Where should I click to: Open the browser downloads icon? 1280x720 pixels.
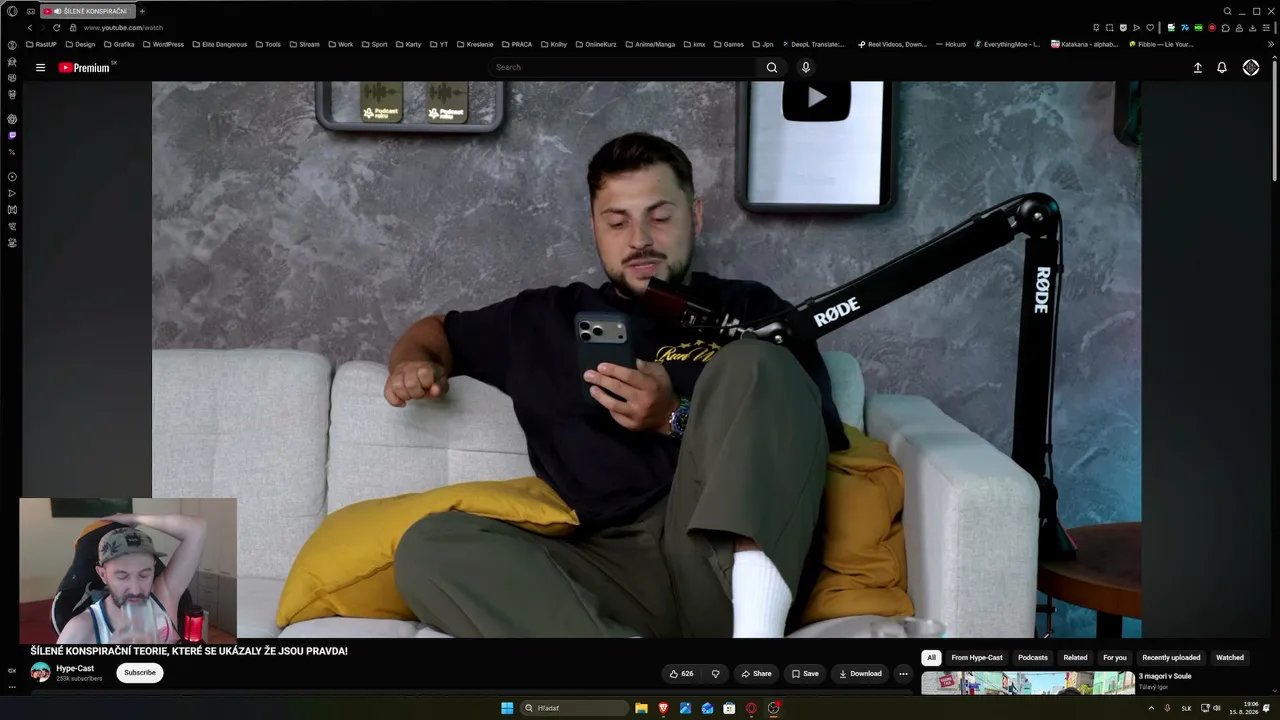coord(1252,28)
